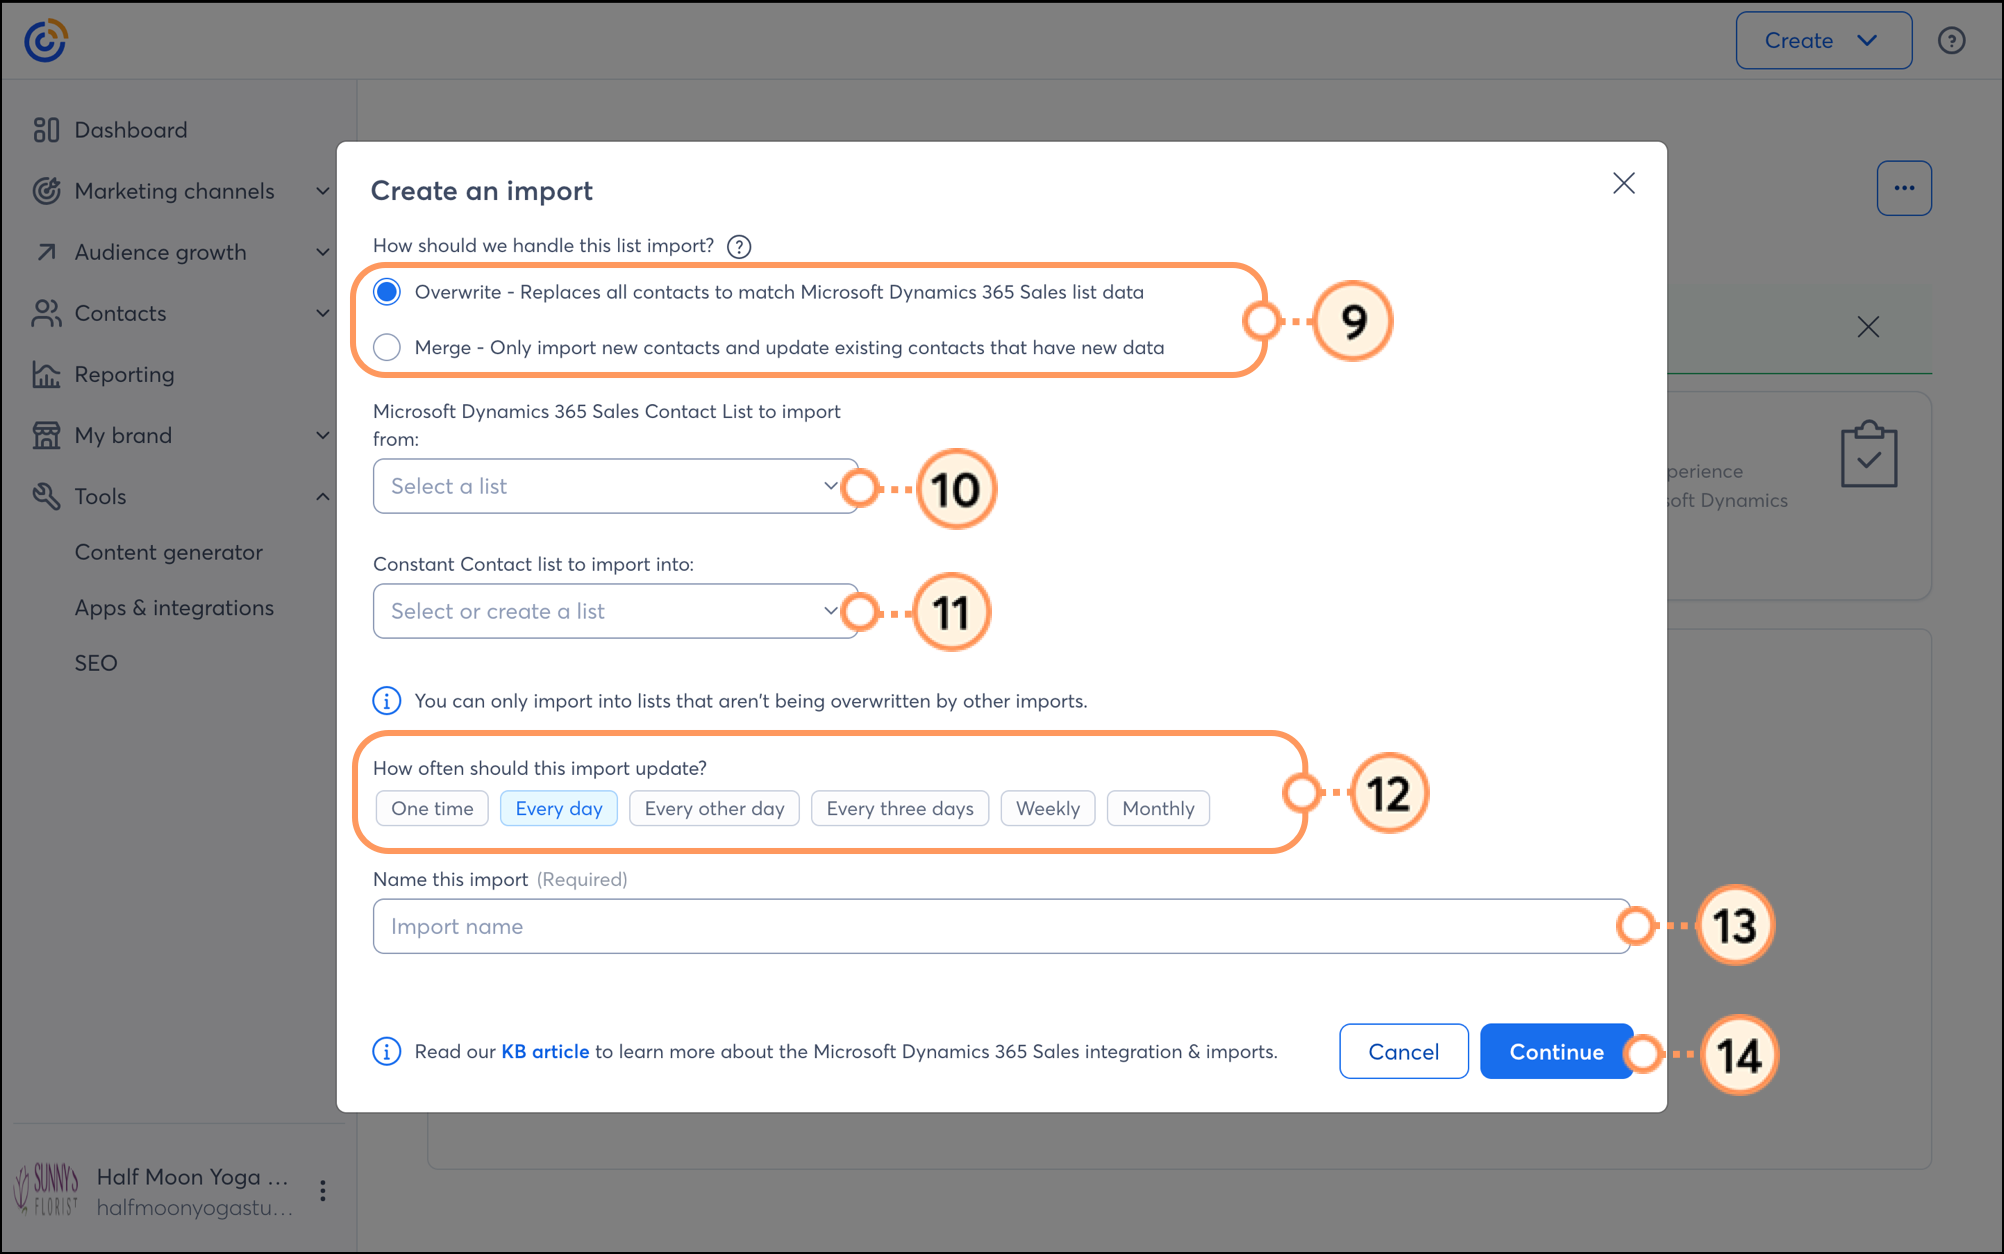
Task: Click the Tools wrench icon
Action: (46, 496)
